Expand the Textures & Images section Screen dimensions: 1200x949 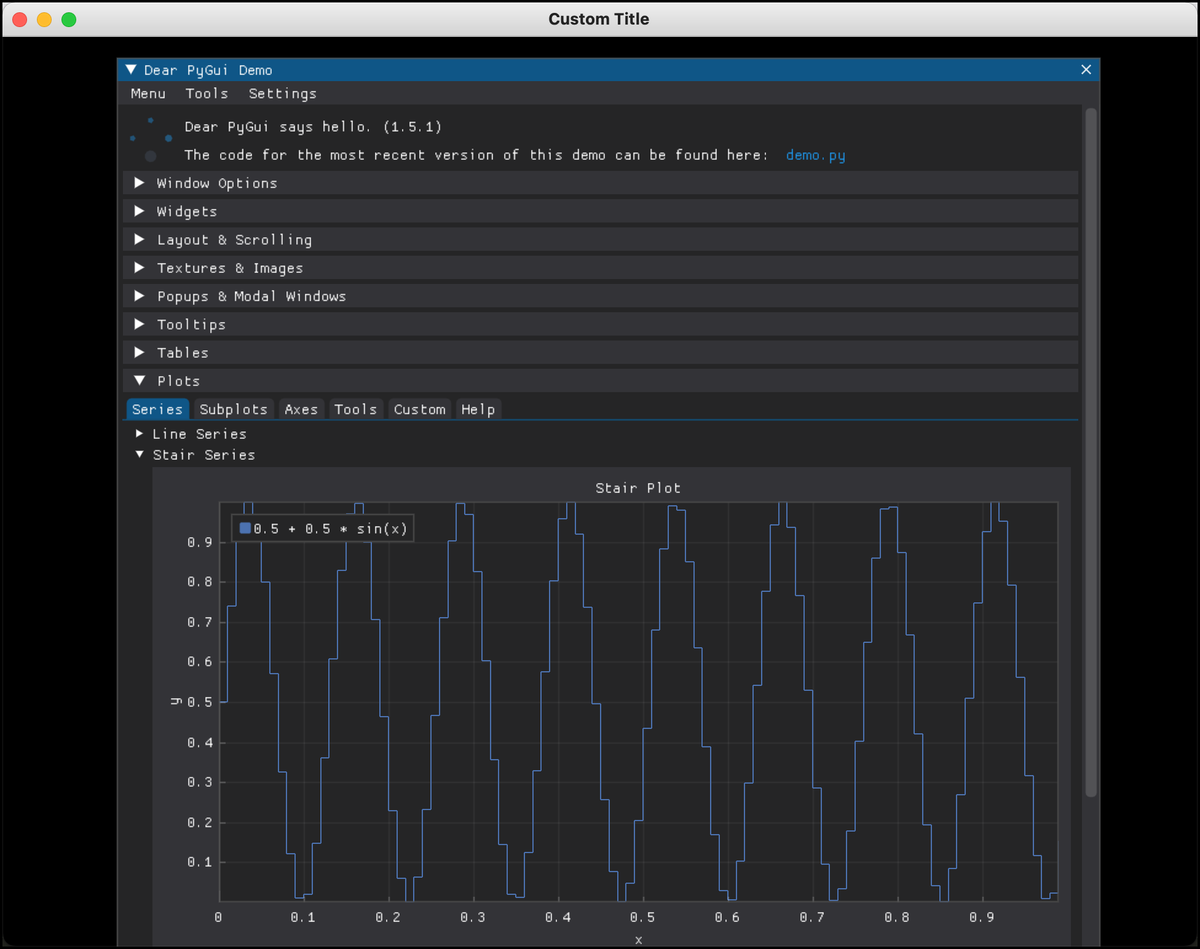pos(230,267)
